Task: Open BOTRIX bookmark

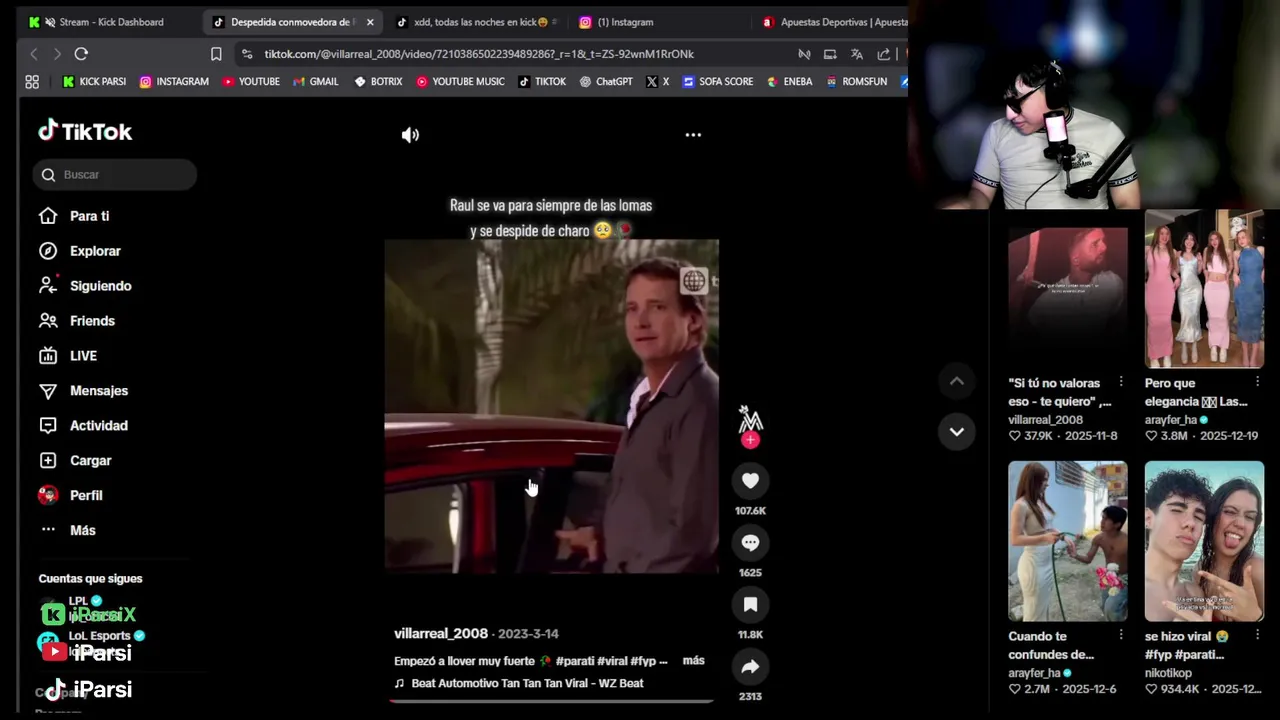Action: coord(378,82)
